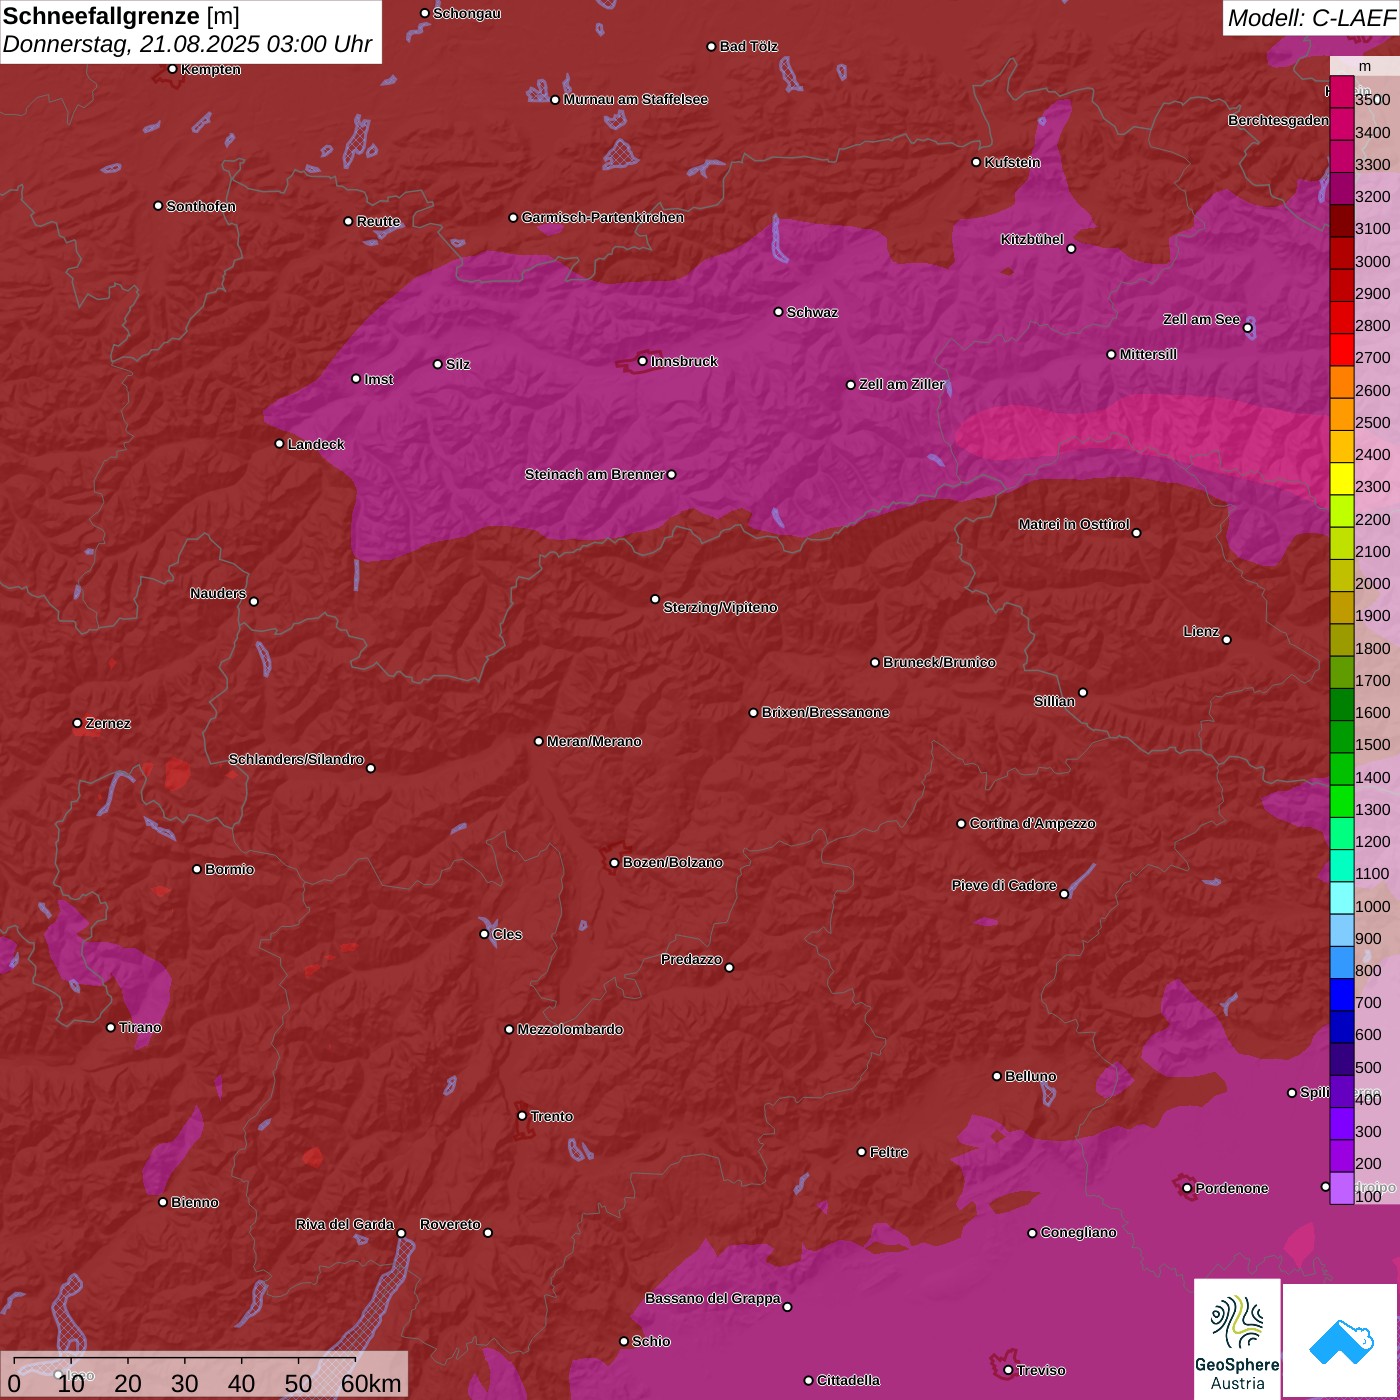This screenshot has height=1400, width=1400.
Task: Click the Brixen/Bressanone label
Action: click(825, 712)
